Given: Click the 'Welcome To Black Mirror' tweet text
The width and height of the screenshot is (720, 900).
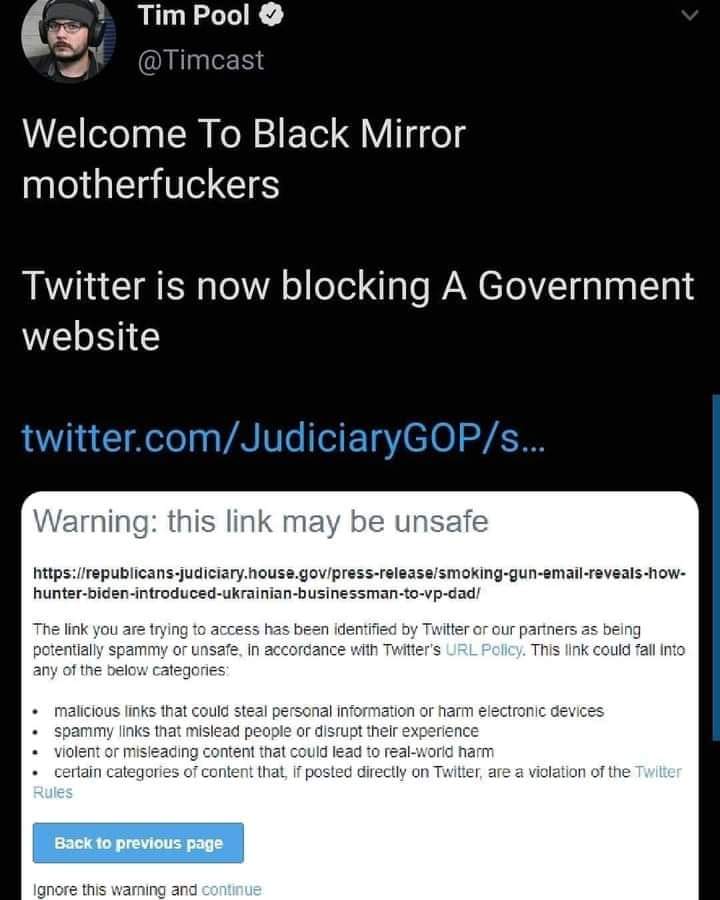Looking at the screenshot, I should tap(243, 159).
